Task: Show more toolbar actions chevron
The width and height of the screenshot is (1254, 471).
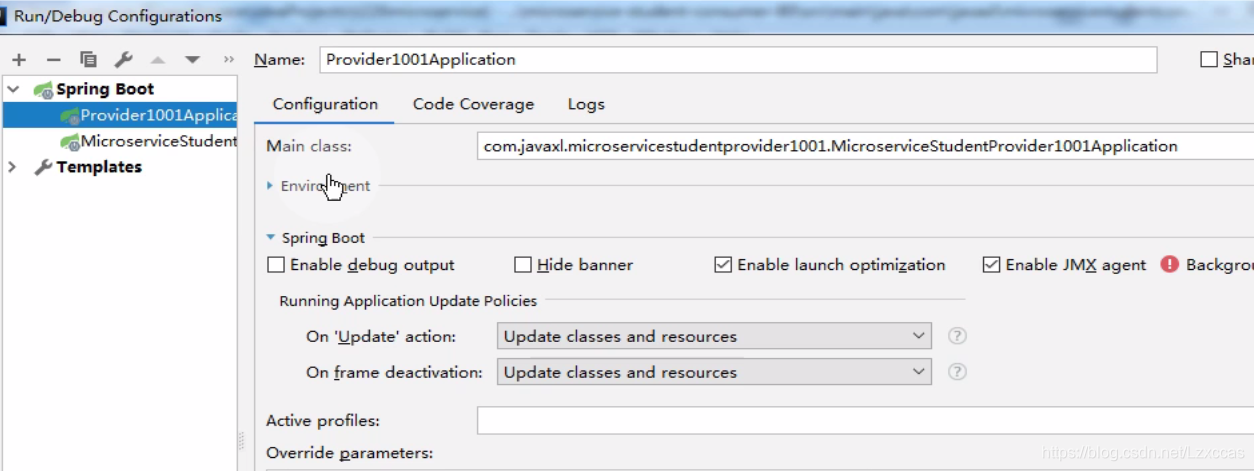Action: pos(228,60)
